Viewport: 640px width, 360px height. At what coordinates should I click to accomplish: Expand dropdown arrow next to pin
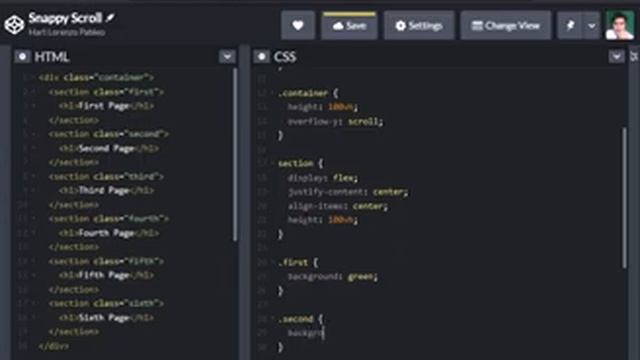[x=591, y=26]
